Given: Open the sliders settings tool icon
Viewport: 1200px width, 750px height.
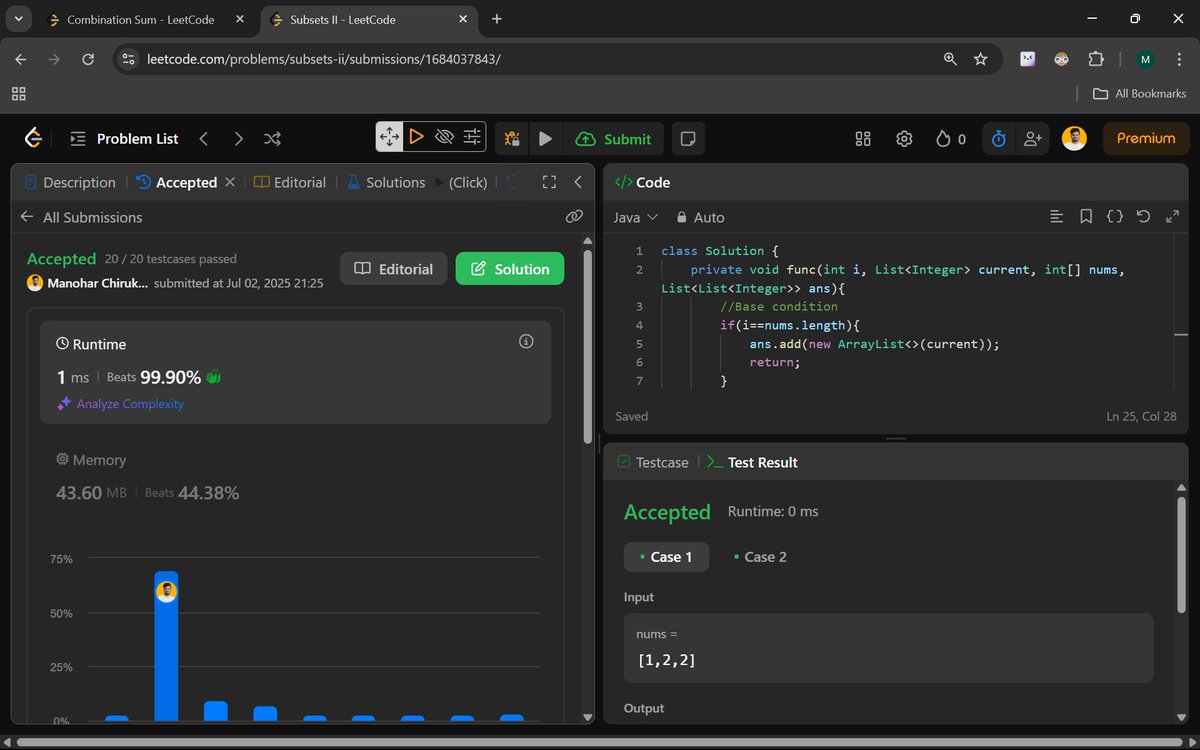Looking at the screenshot, I should [473, 137].
